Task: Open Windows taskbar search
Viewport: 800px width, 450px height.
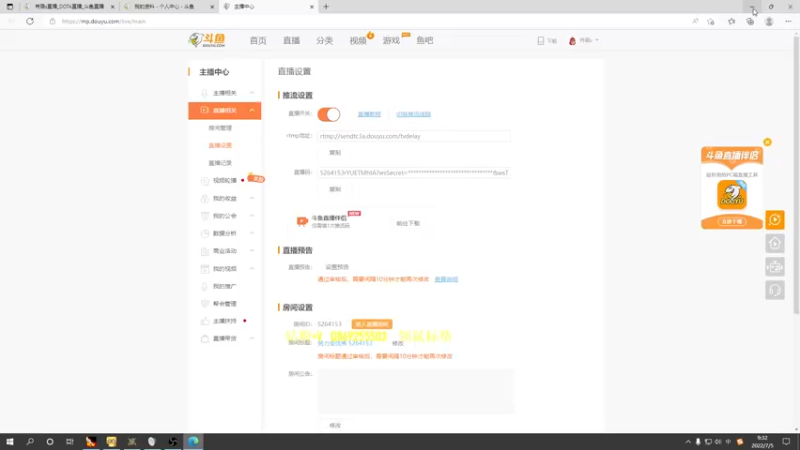Action: [x=30, y=442]
